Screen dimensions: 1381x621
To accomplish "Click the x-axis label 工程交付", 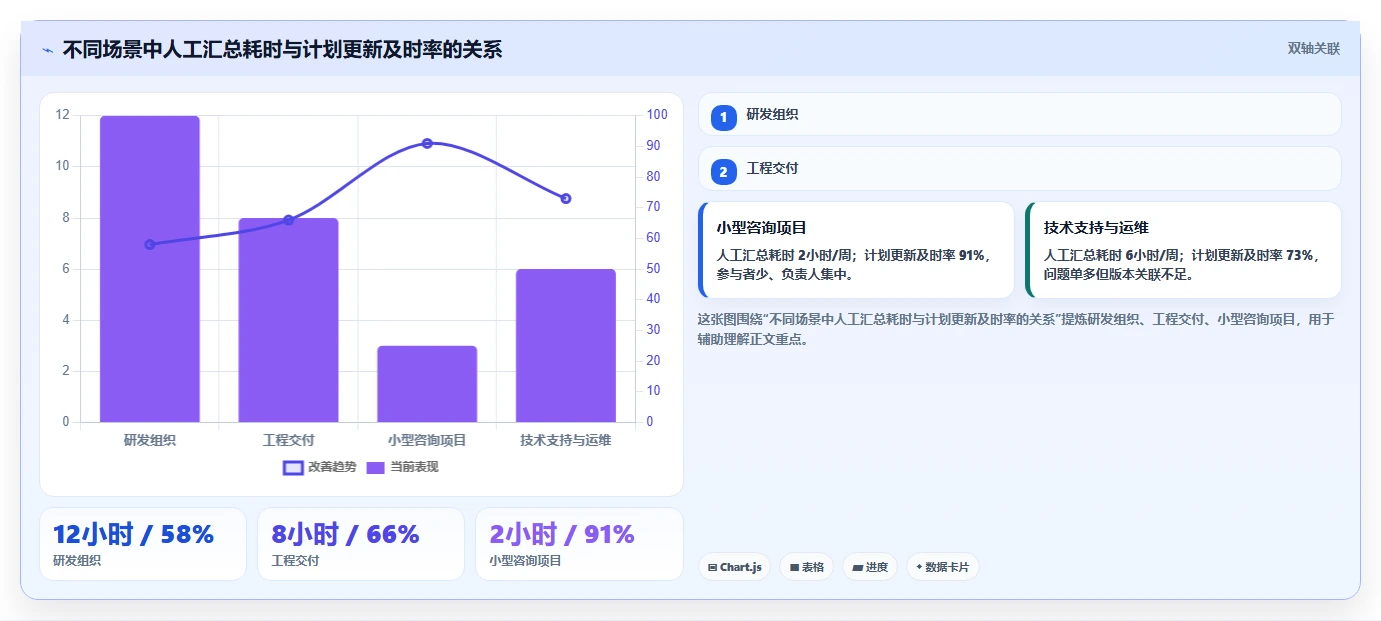I will (x=288, y=440).
